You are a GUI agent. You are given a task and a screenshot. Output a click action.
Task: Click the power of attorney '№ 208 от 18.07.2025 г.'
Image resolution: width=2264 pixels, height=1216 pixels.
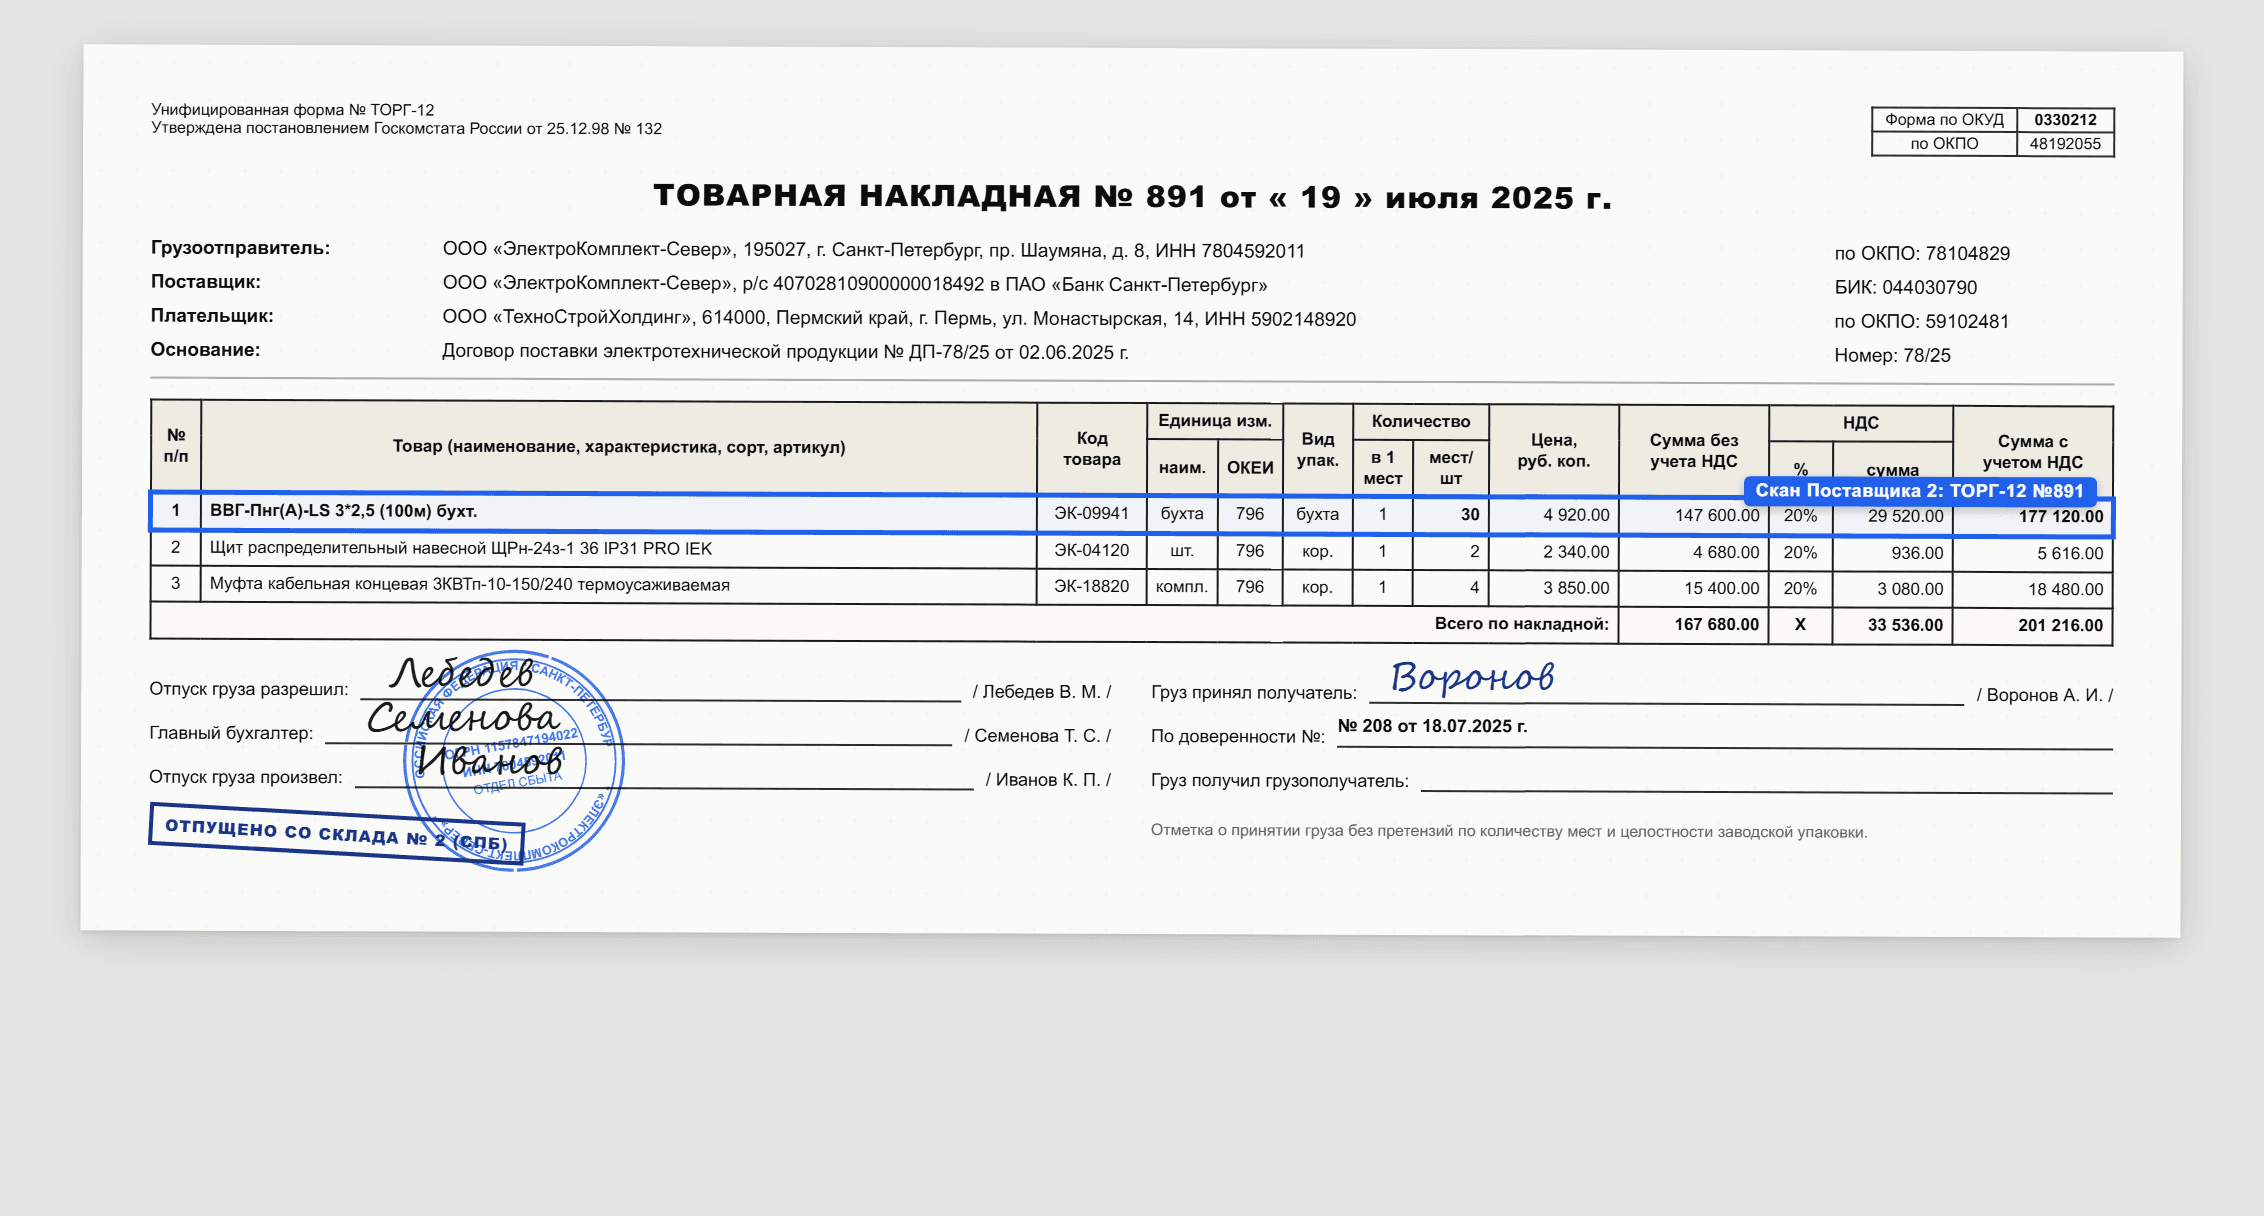tap(1432, 726)
